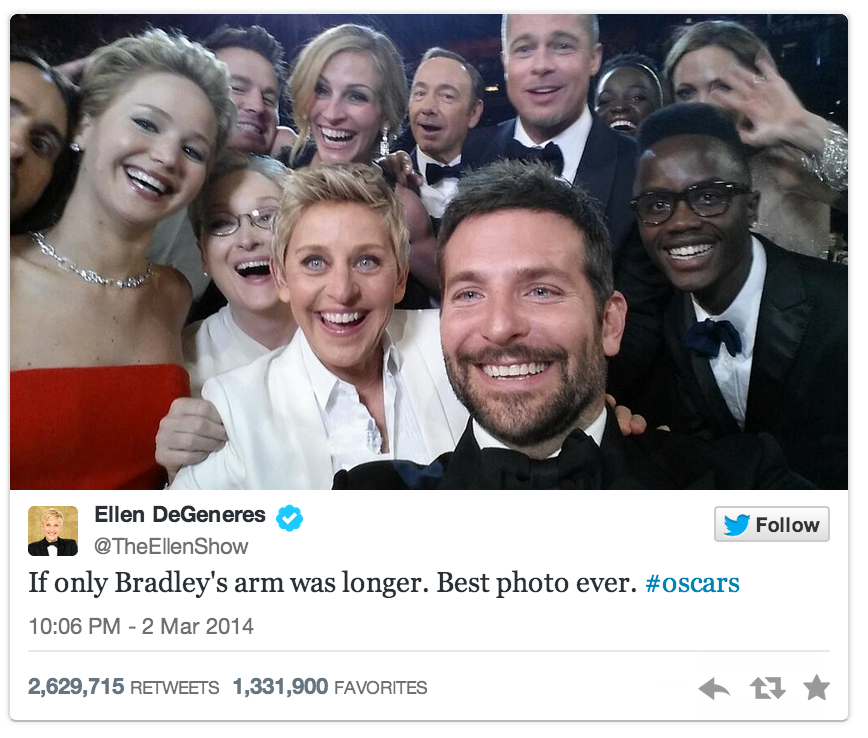The image size is (868, 738).
Task: View the 1,331,900 favorites list
Action: pos(330,687)
